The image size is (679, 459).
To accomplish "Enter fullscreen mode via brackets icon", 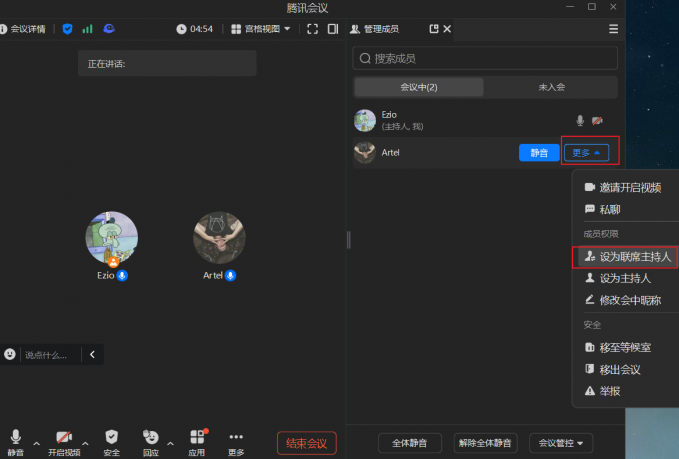I will coord(313,29).
